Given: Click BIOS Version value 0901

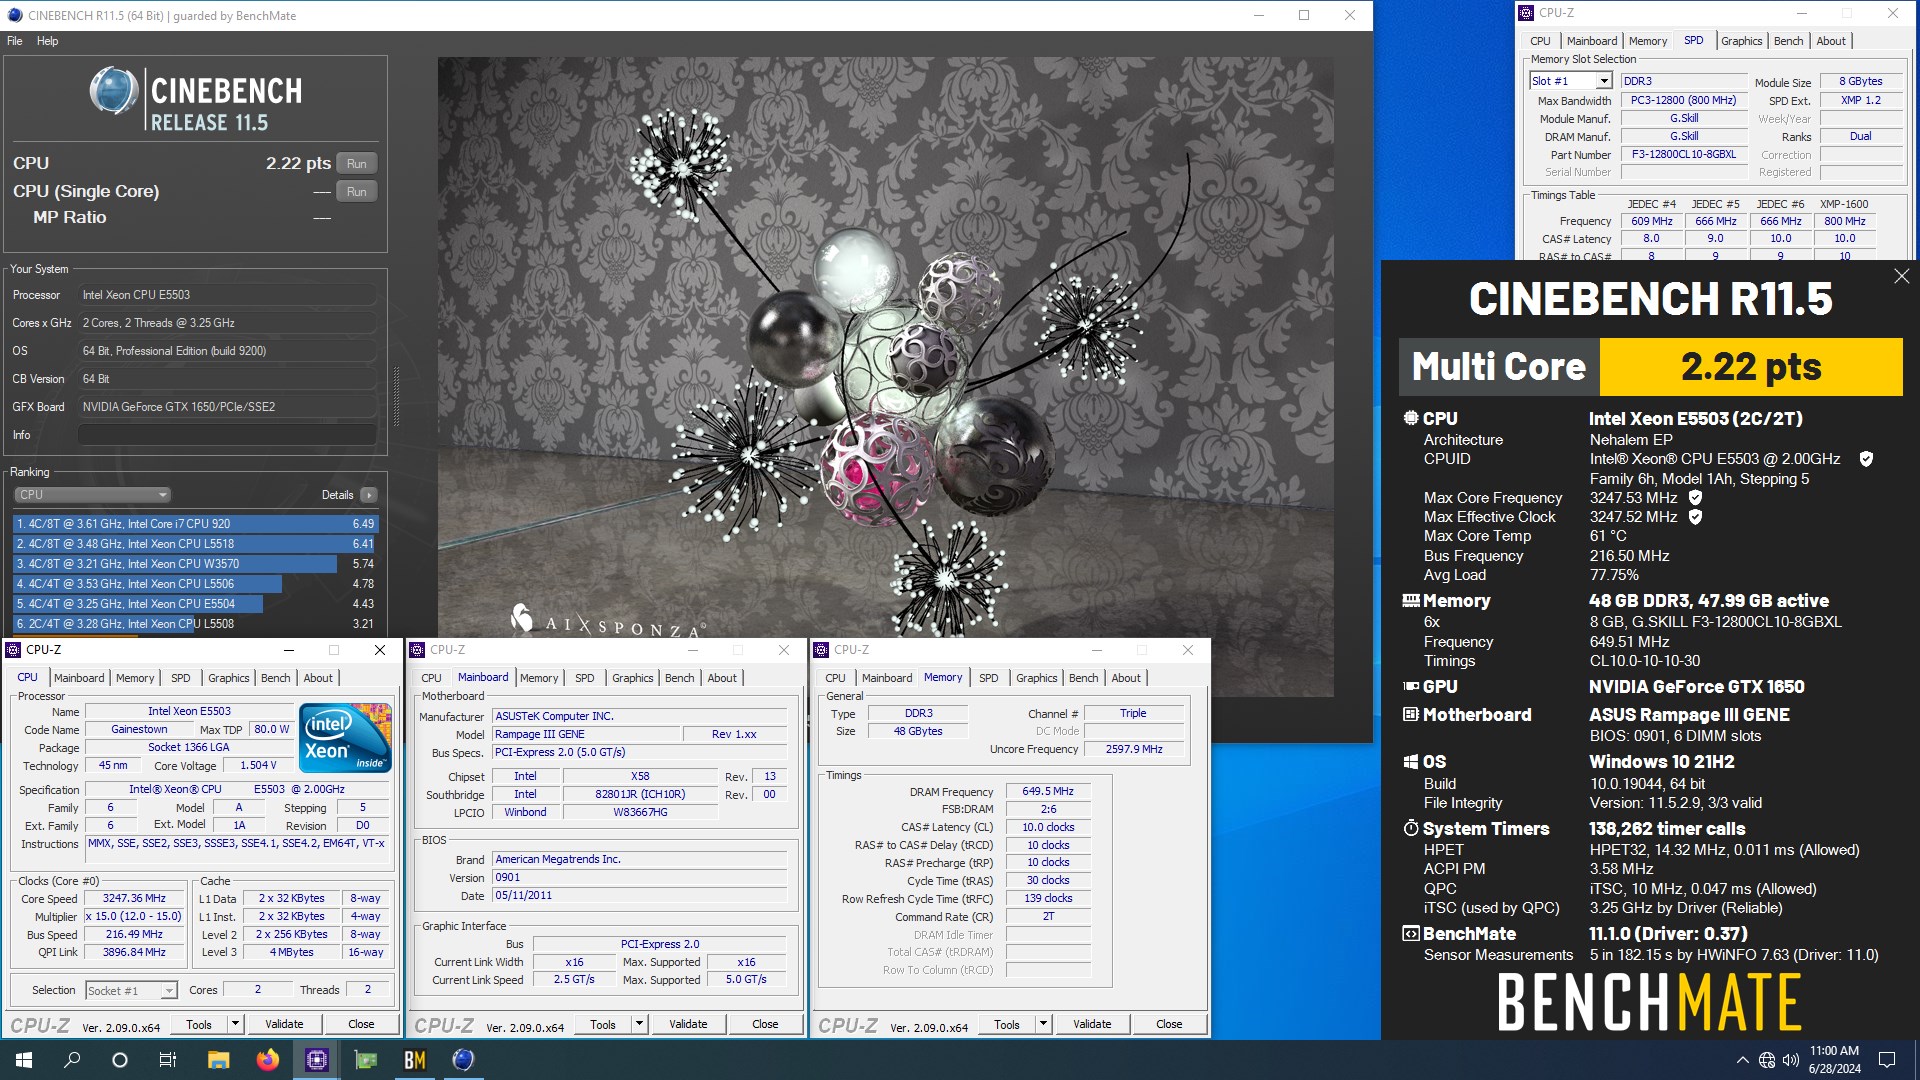Looking at the screenshot, I should [640, 877].
